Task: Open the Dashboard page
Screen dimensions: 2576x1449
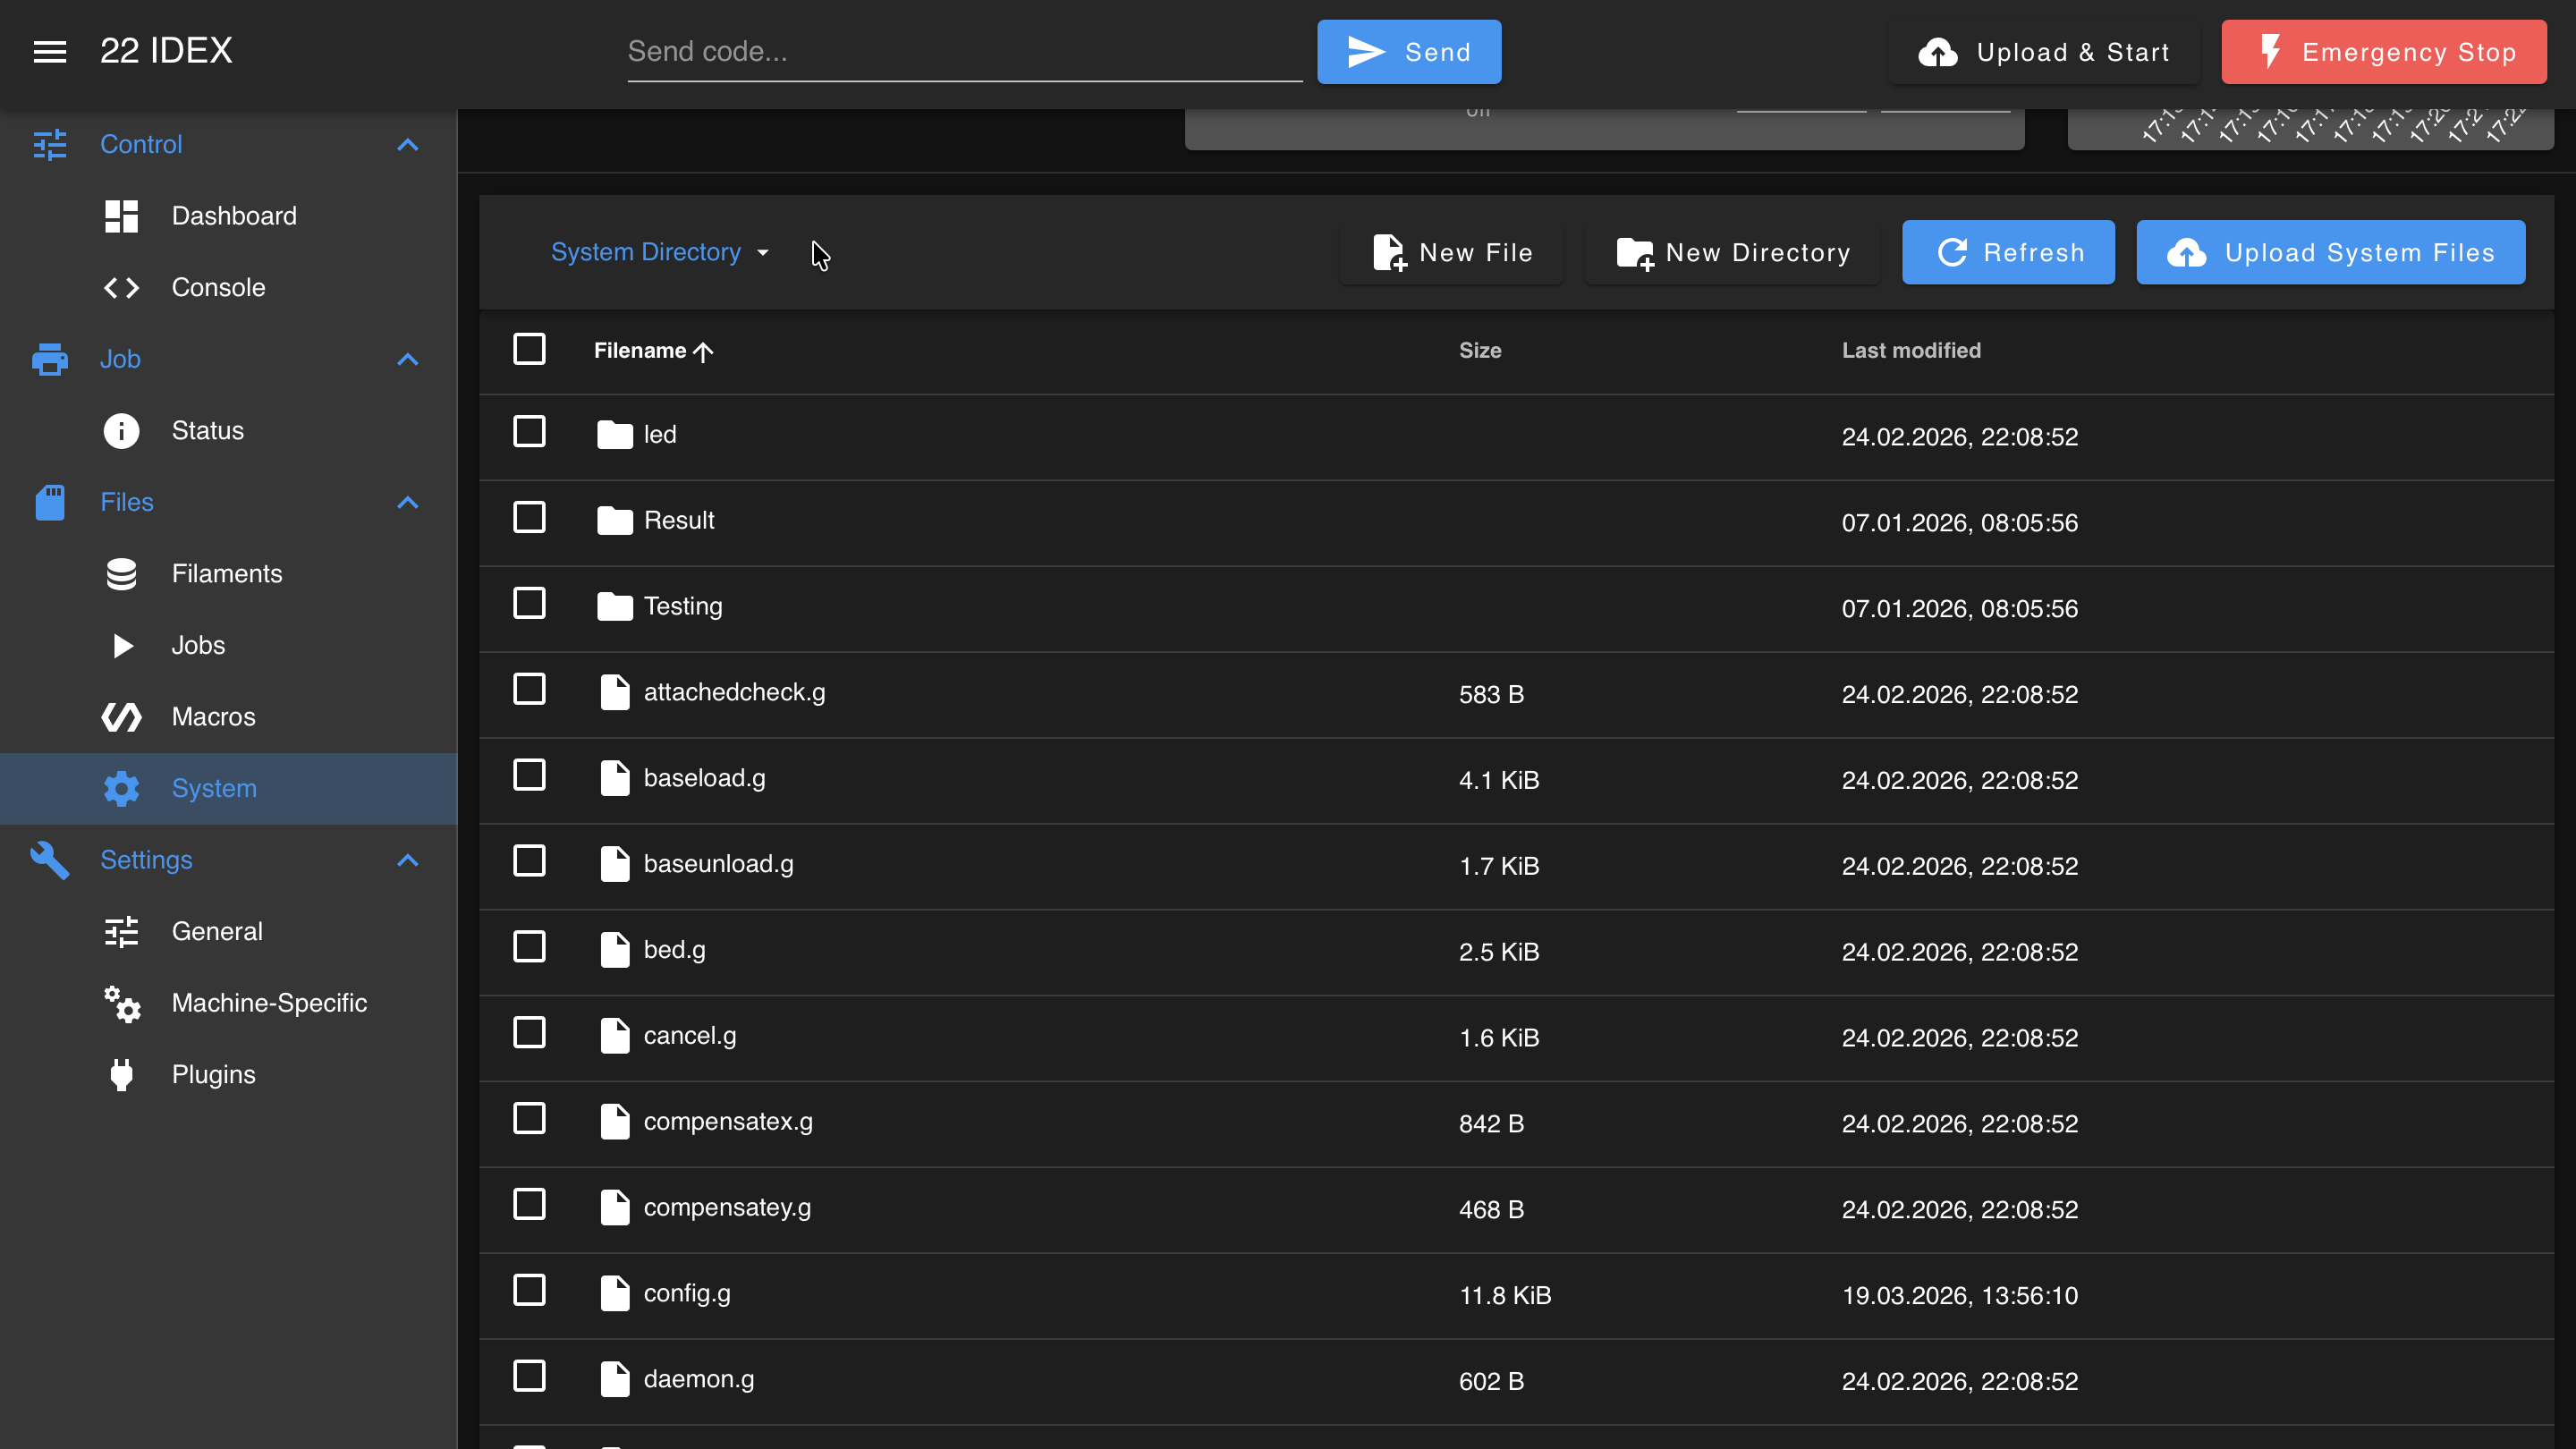Action: pyautogui.click(x=228, y=216)
